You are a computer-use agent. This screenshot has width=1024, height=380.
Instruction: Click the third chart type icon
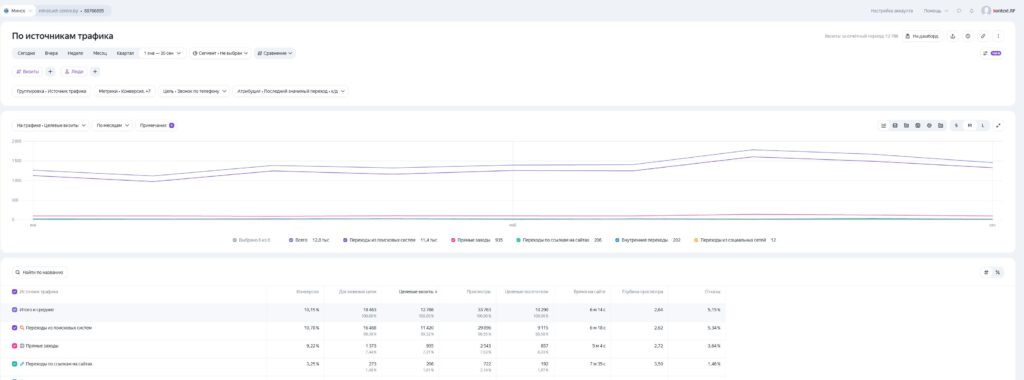tap(906, 125)
